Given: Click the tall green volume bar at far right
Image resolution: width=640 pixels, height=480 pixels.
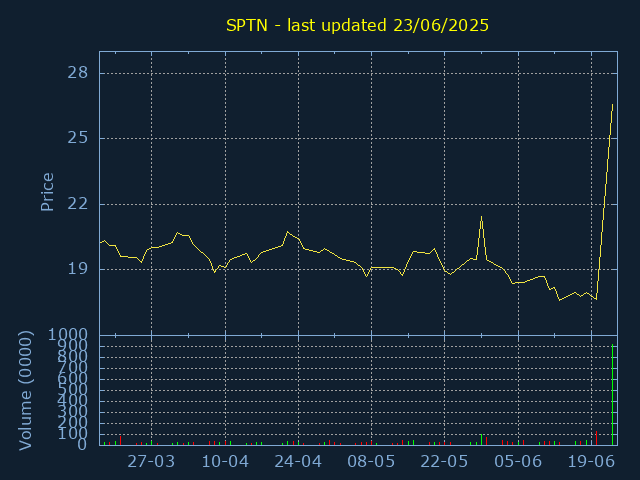Looking at the screenshot, I should pos(613,395).
